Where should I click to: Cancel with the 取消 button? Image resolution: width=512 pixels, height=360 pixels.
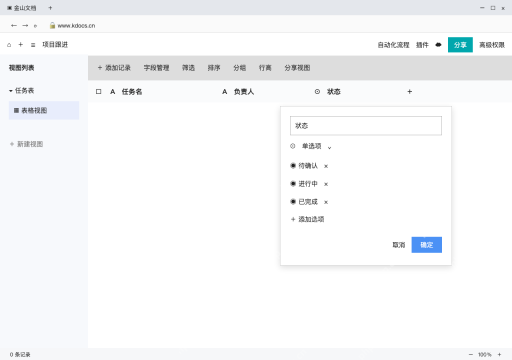point(399,245)
